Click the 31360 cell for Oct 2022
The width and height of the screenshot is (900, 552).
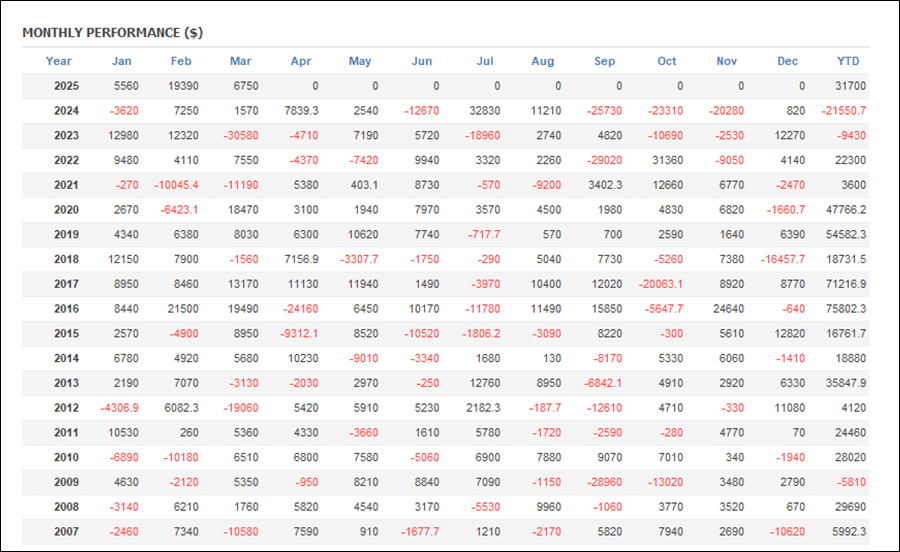[668, 160]
